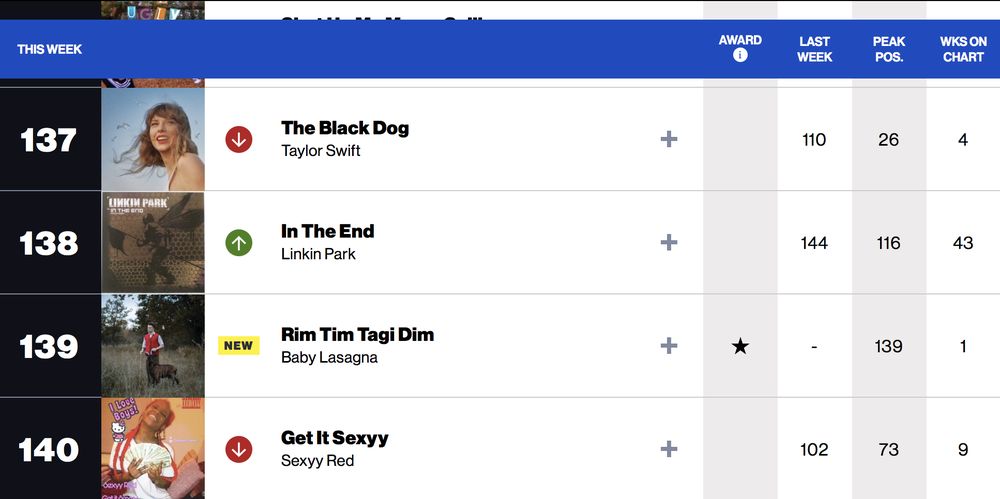1000x499 pixels.
Task: Open The Black Dog song title
Action: point(345,128)
